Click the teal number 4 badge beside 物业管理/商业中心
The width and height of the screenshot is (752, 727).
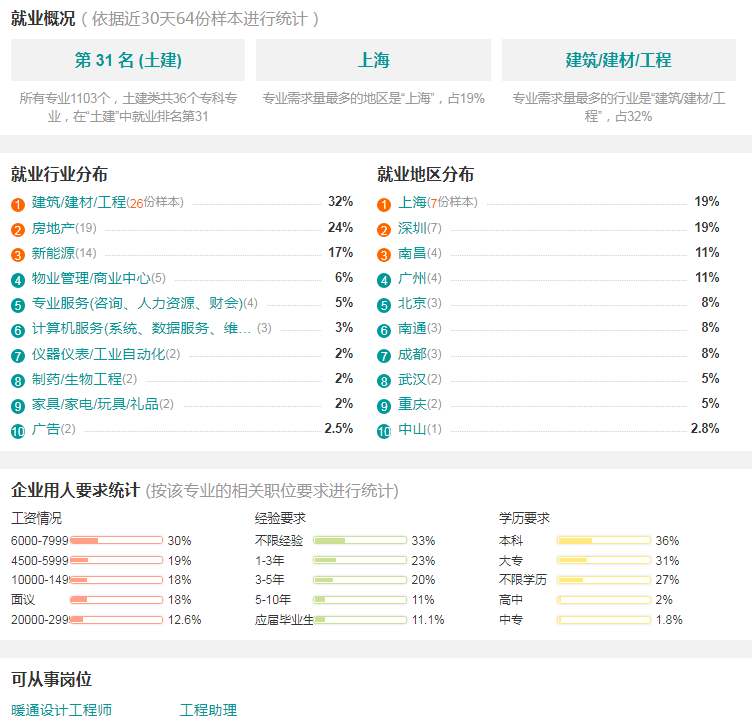click(x=18, y=281)
